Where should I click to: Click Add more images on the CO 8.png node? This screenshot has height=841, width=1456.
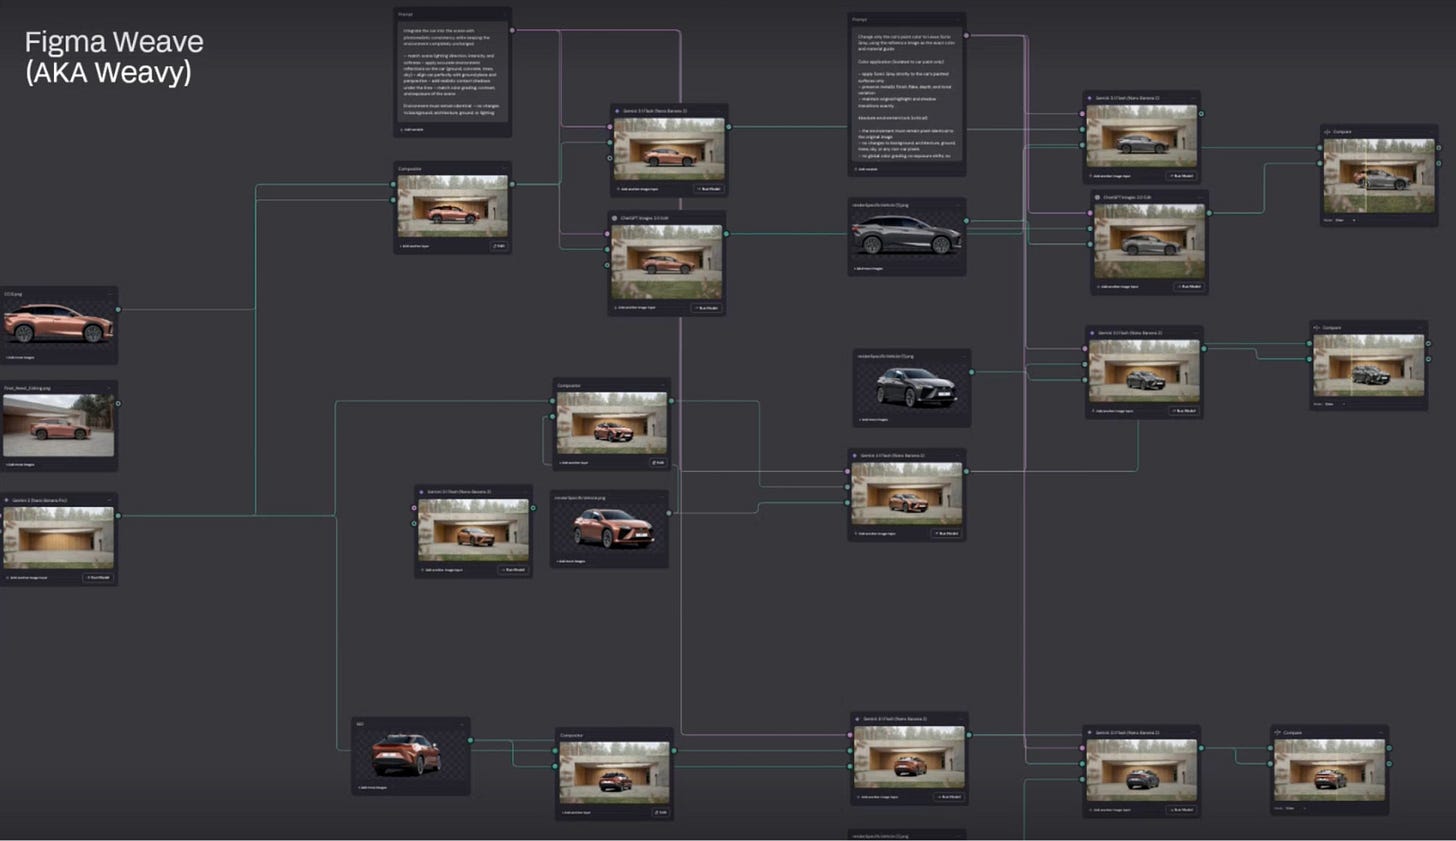[x=20, y=357]
